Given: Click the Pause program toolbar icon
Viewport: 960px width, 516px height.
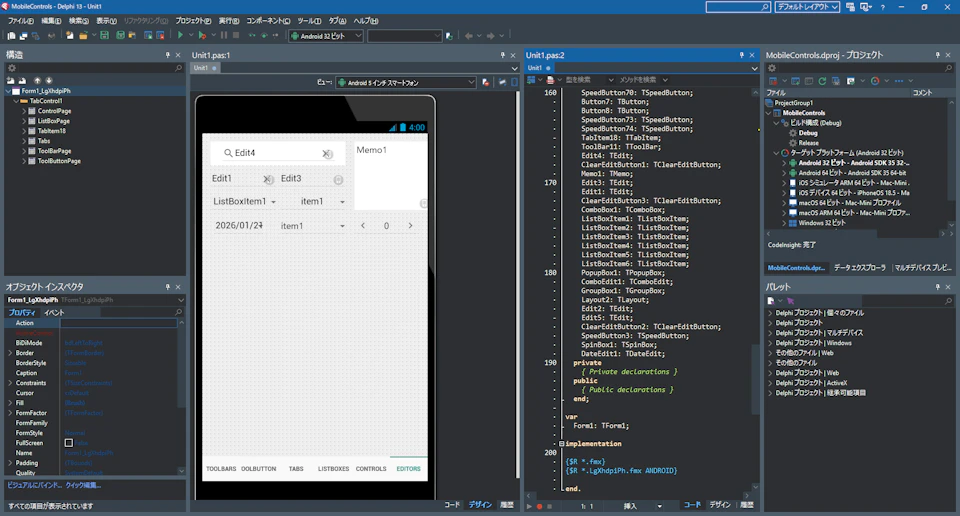Looking at the screenshot, I should [223, 36].
